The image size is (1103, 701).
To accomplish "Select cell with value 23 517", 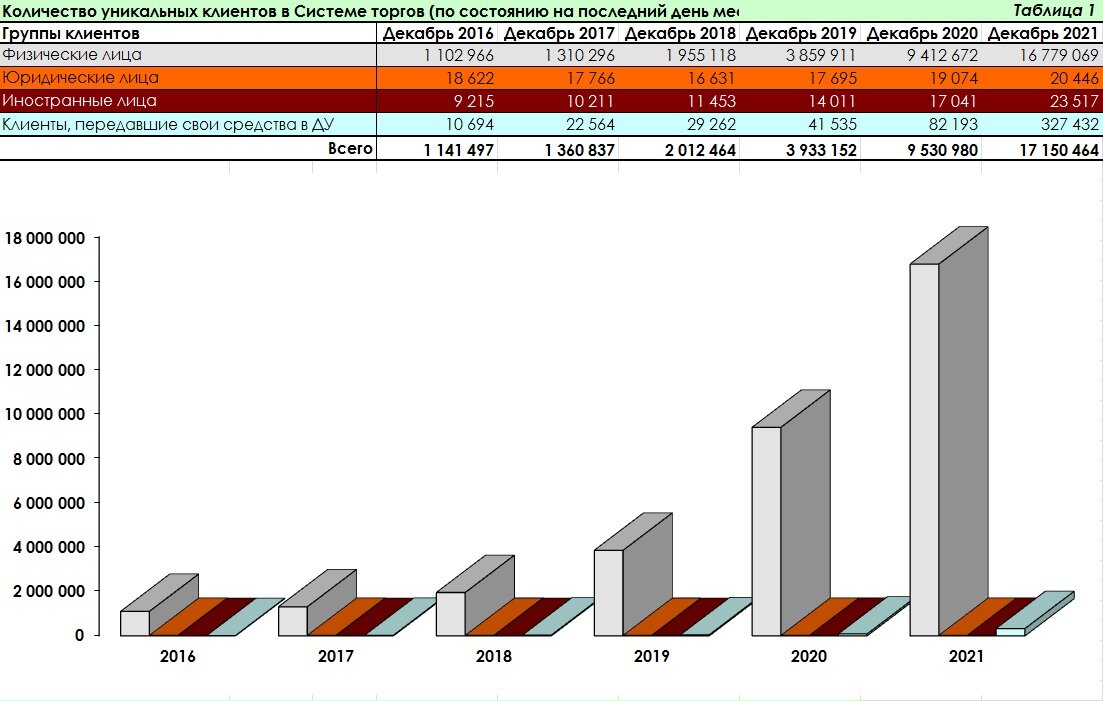I will [1042, 101].
